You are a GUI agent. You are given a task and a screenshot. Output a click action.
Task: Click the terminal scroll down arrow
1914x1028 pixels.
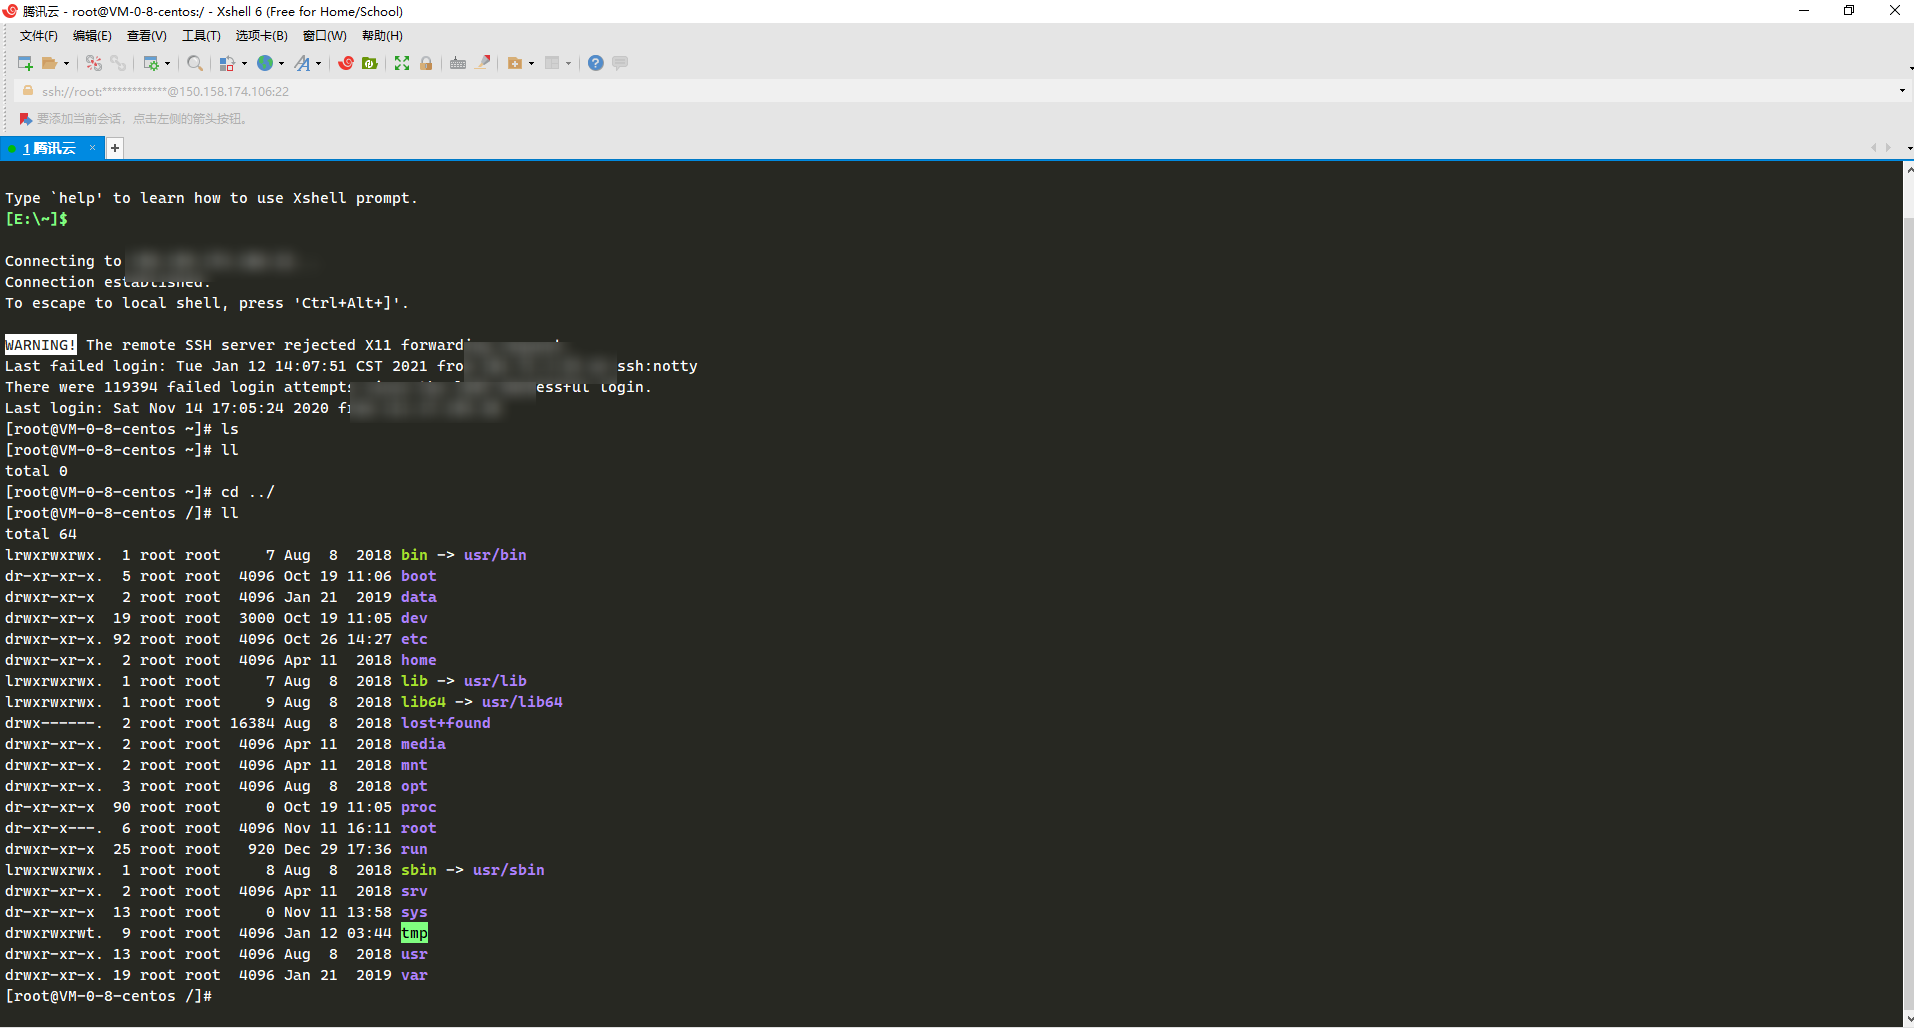pyautogui.click(x=1908, y=1021)
